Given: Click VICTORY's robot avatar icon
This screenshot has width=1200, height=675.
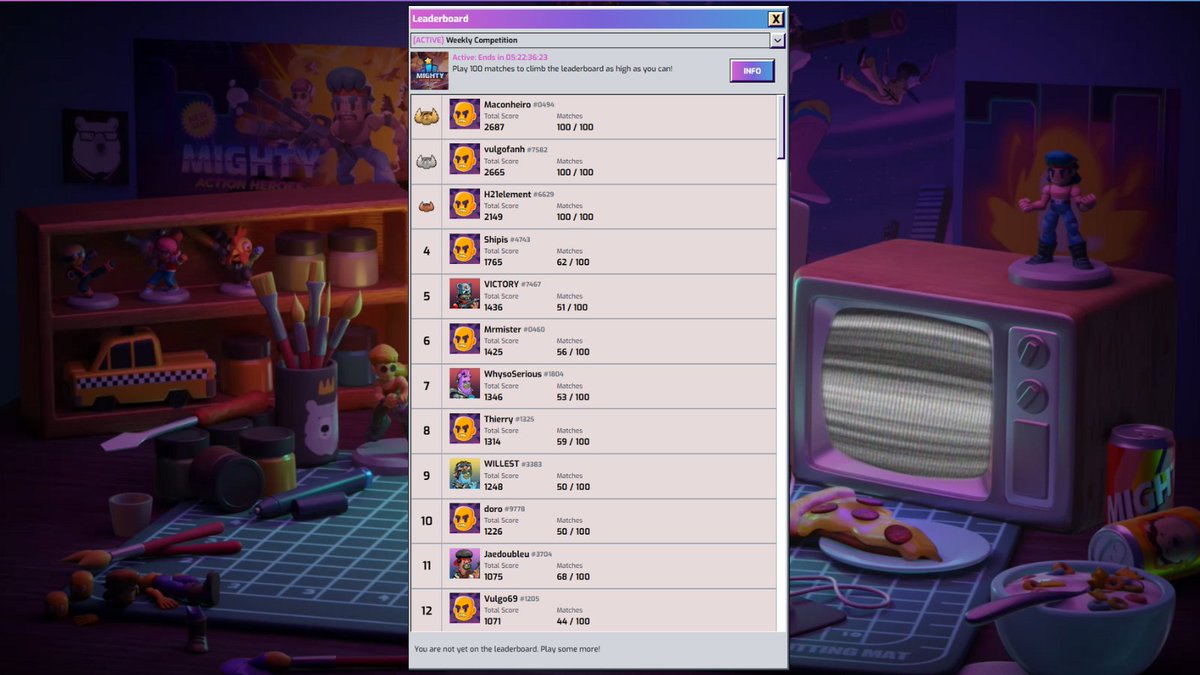Looking at the screenshot, I should coord(464,294).
